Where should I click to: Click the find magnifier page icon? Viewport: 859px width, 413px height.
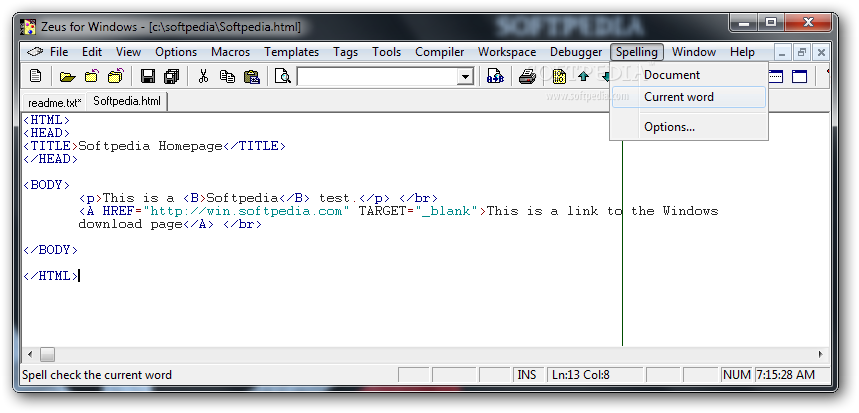point(283,76)
